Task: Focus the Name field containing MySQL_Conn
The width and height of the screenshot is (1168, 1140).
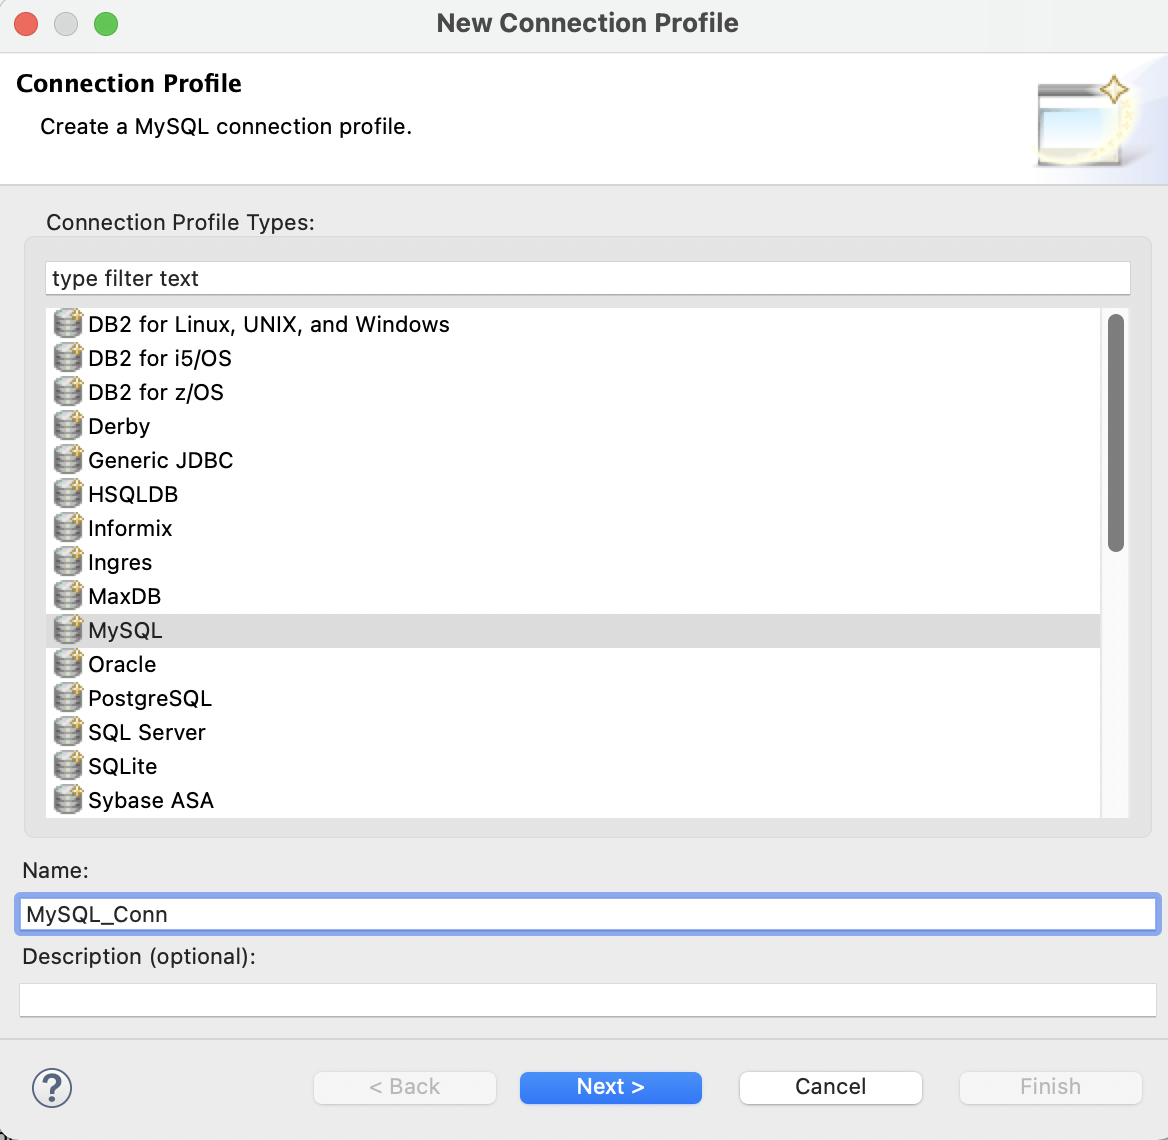Action: pyautogui.click(x=588, y=914)
